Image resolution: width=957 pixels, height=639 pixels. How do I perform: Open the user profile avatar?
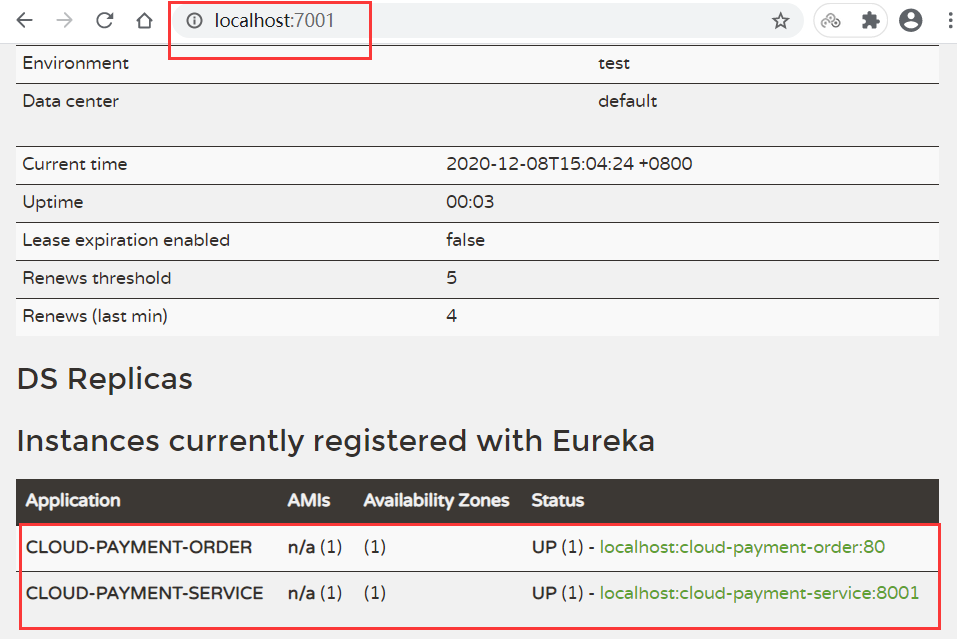click(911, 21)
